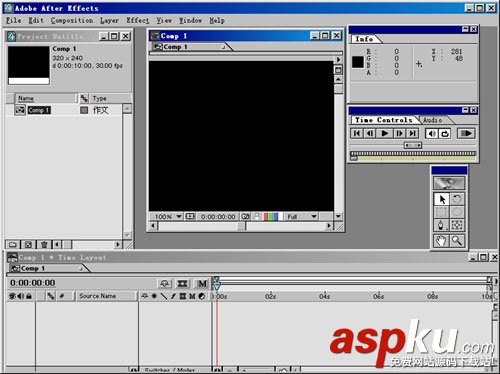Toggle Enable Motion Blur large M button

tap(202, 283)
